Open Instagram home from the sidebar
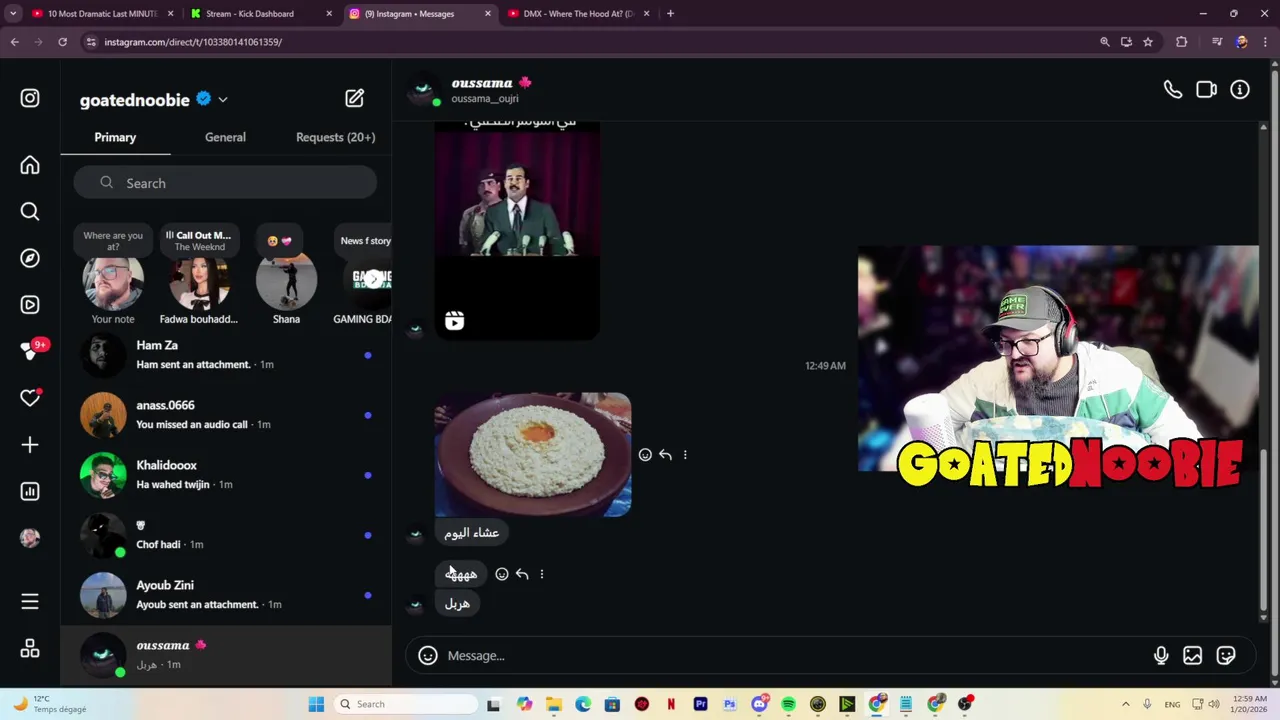The width and height of the screenshot is (1280, 720). (x=30, y=165)
